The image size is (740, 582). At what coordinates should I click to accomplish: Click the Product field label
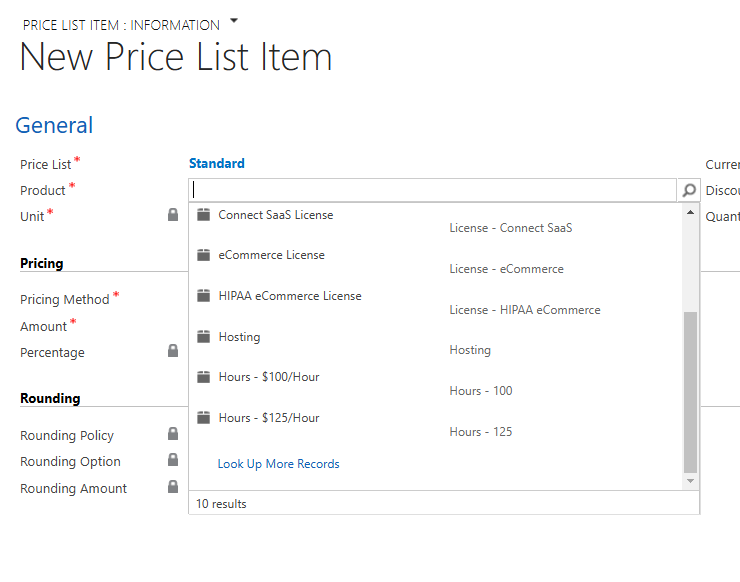pos(42,191)
